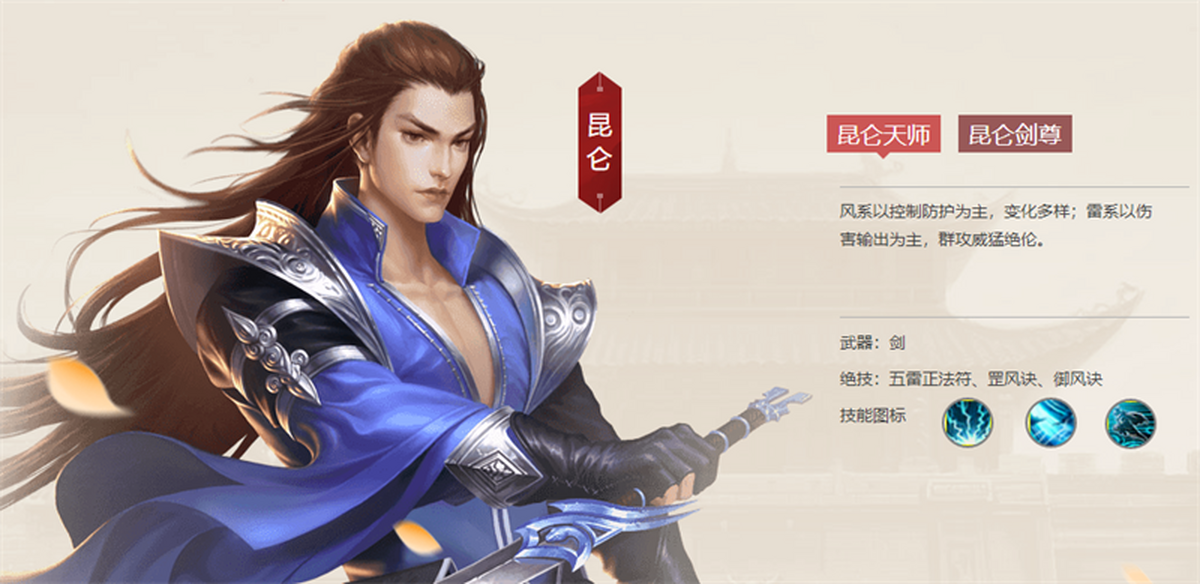Screen dimensions: 1200x584
Task: Click the blue sword guard at the bottom
Action: pyautogui.click(x=590, y=528)
